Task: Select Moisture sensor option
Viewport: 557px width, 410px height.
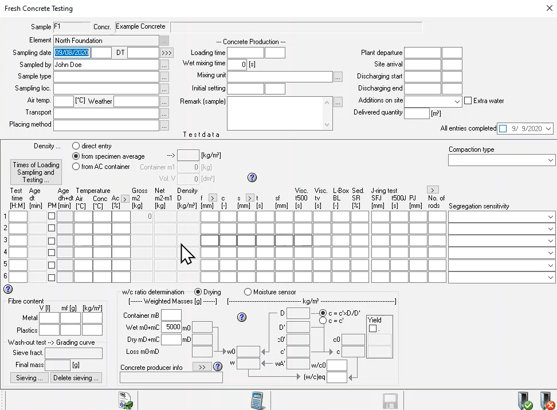Action: tap(248, 292)
